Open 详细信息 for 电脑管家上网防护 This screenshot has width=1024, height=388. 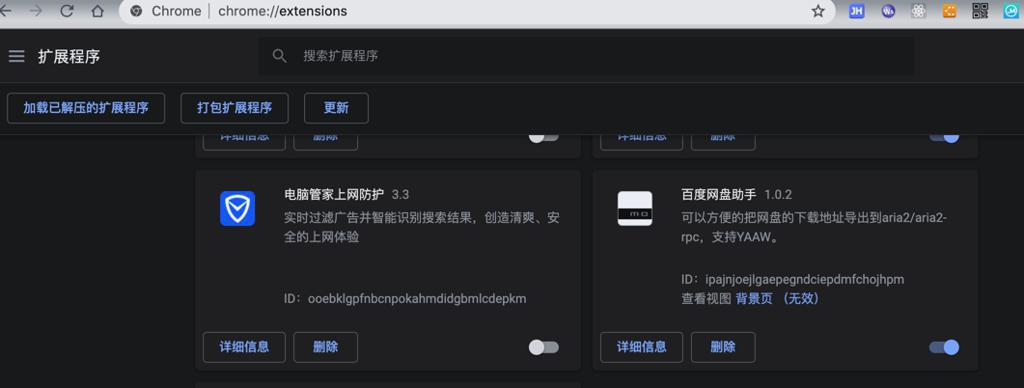[x=244, y=347]
